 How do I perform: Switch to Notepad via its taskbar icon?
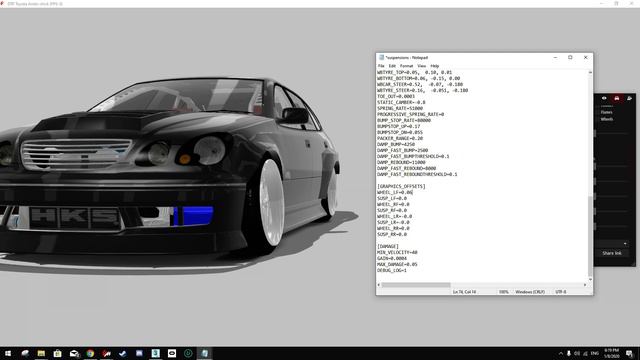coord(204,353)
